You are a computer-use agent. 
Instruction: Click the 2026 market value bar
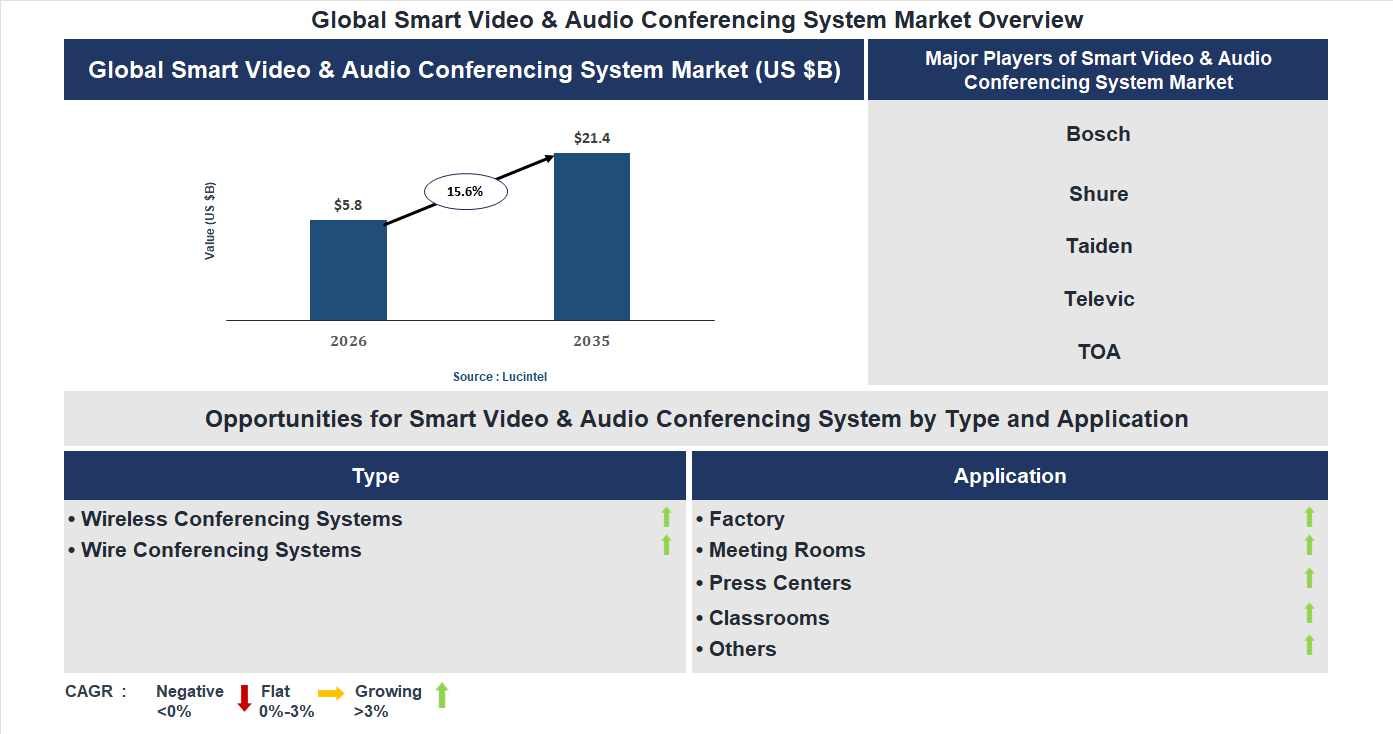point(348,270)
